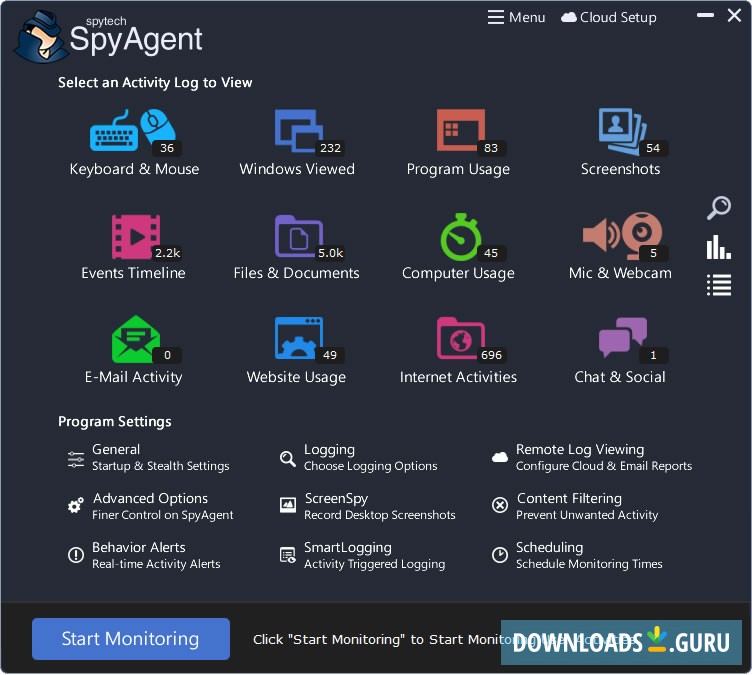Click the 'Events Timeline' label
Screen dimensions: 752x675
pyautogui.click(x=133, y=273)
